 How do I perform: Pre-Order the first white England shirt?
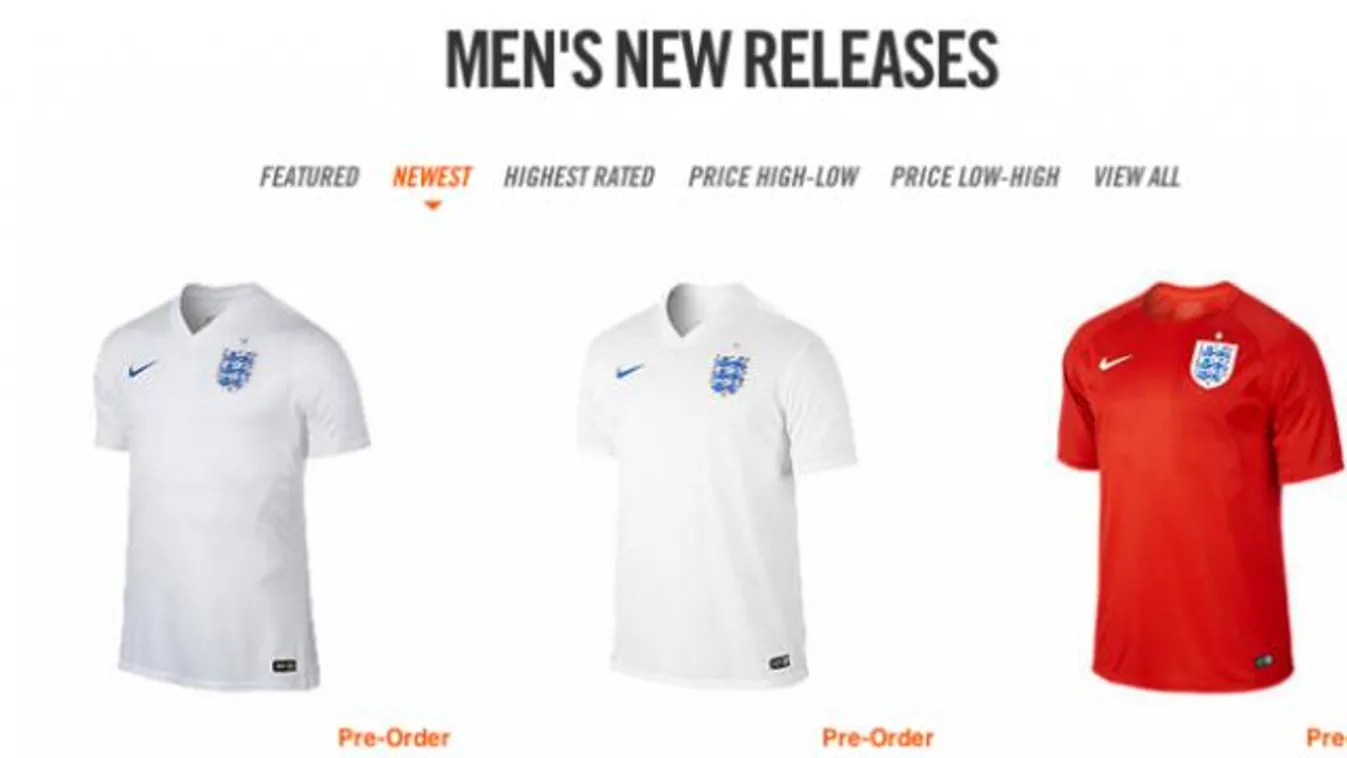(x=394, y=738)
